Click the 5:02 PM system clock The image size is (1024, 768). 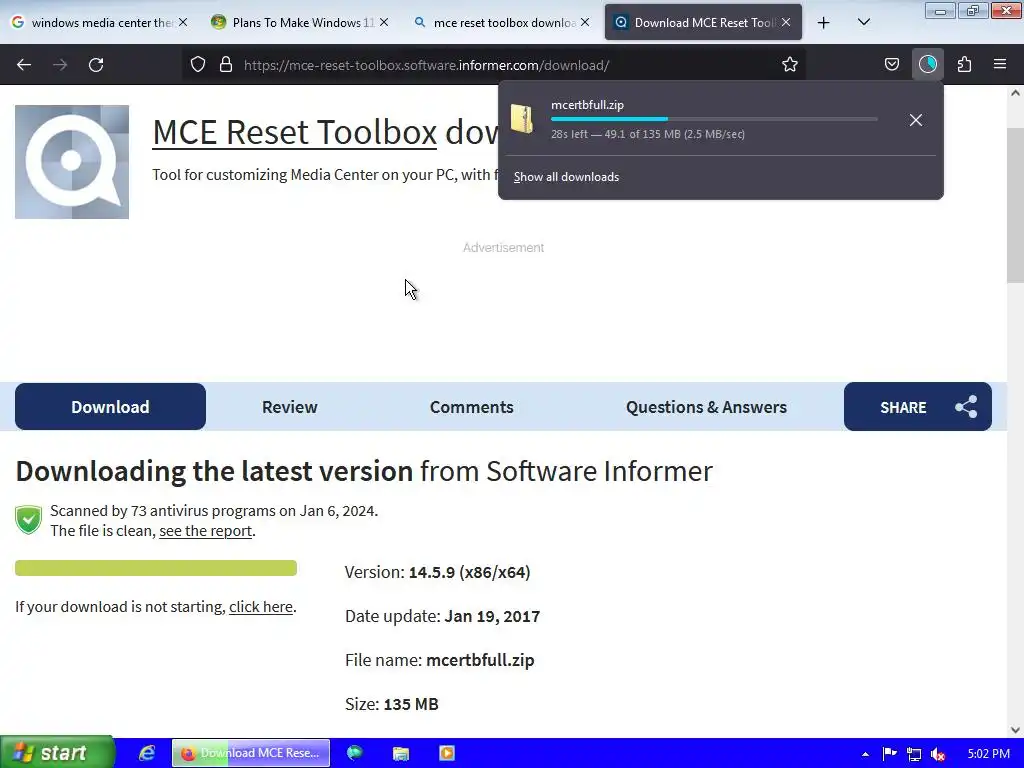pos(989,754)
